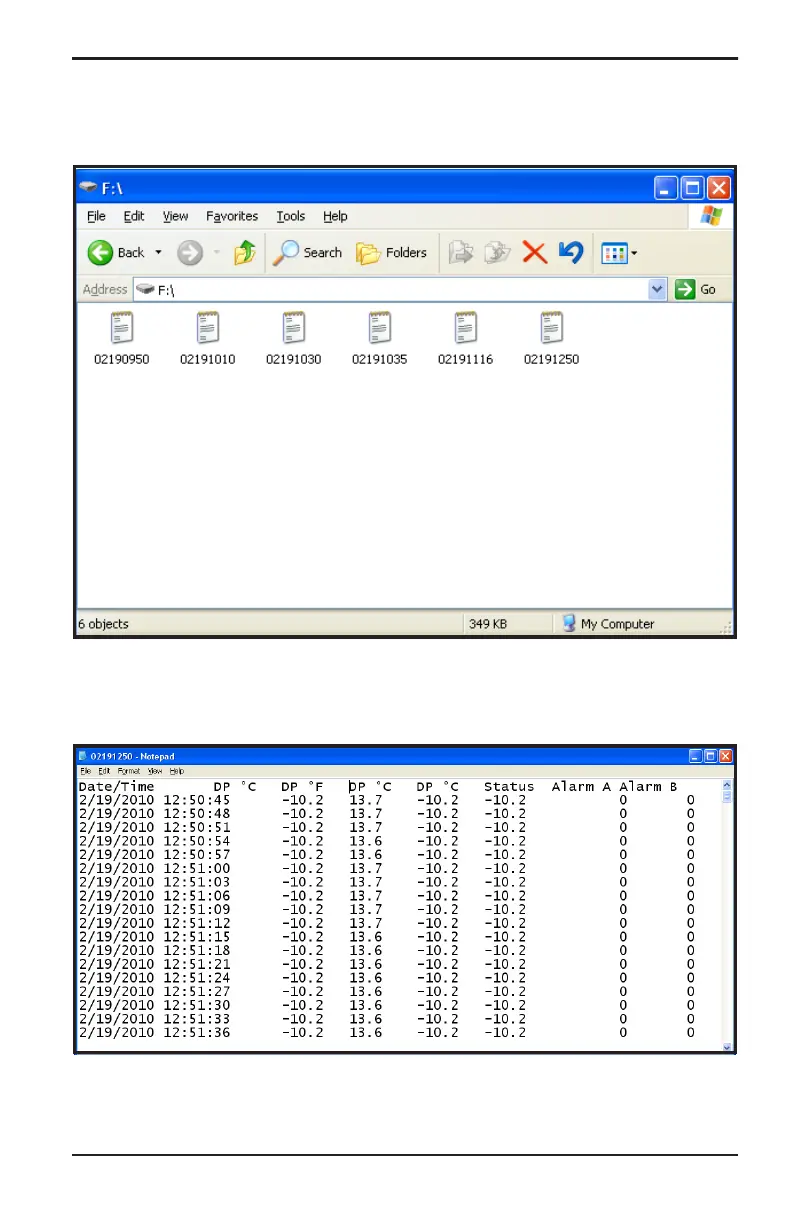This screenshot has height=1224, width=792.
Task: Click the Go button
Action: click(697, 289)
